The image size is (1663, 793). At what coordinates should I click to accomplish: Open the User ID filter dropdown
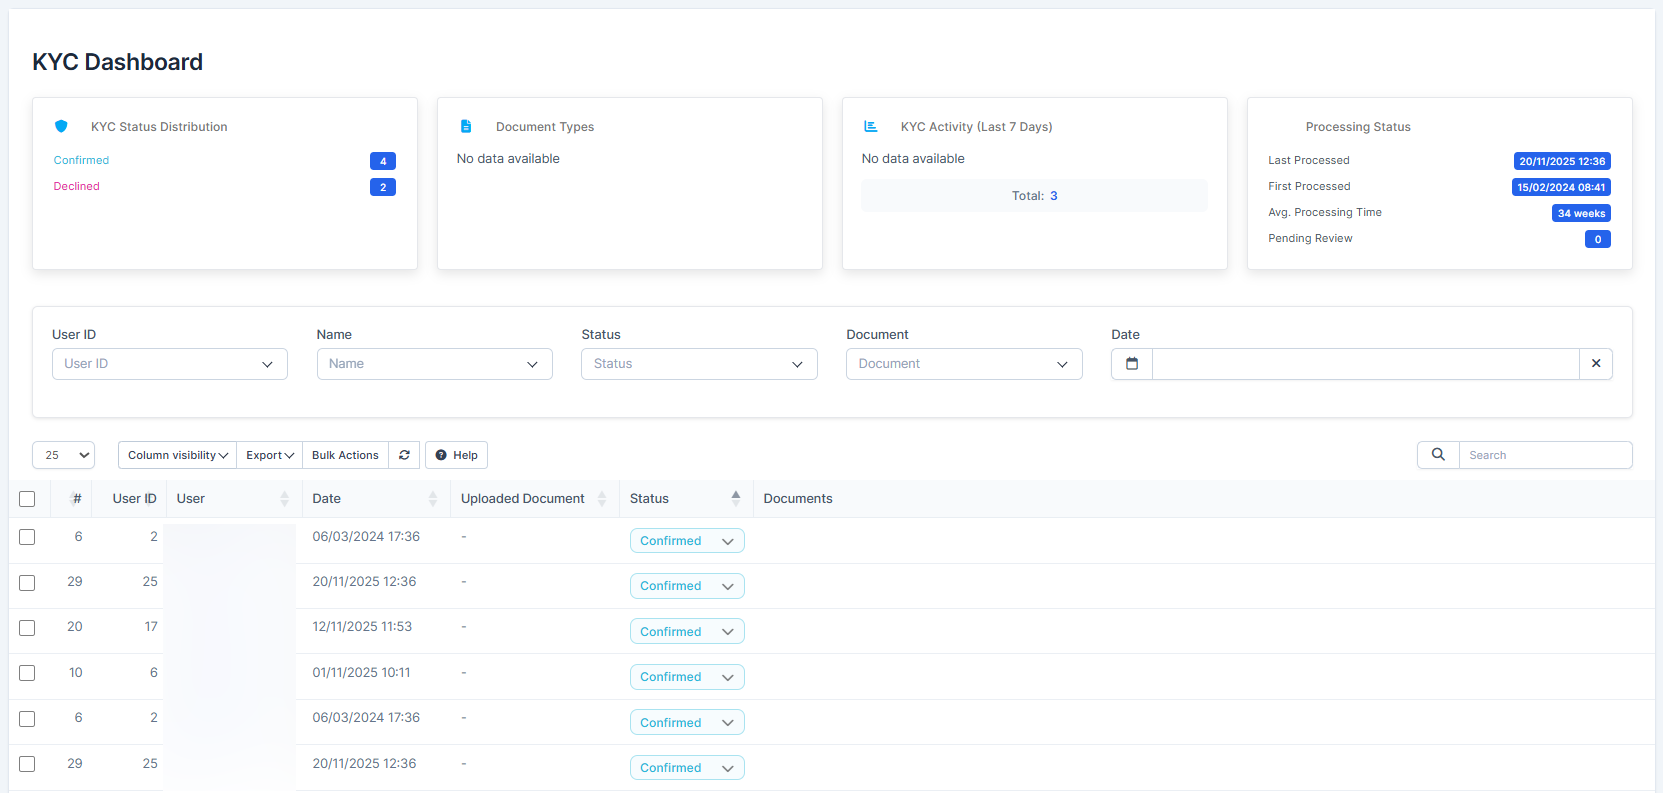(x=170, y=364)
